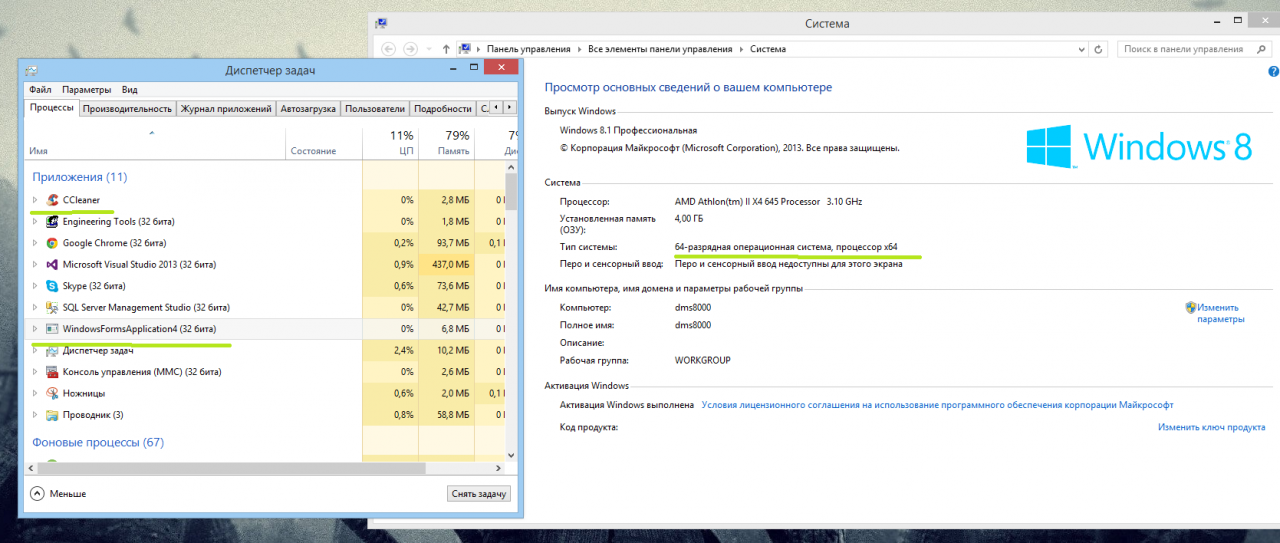The height and width of the screenshot is (543, 1280).
Task: Expand the Проводник (3) process group
Action: (x=35, y=415)
